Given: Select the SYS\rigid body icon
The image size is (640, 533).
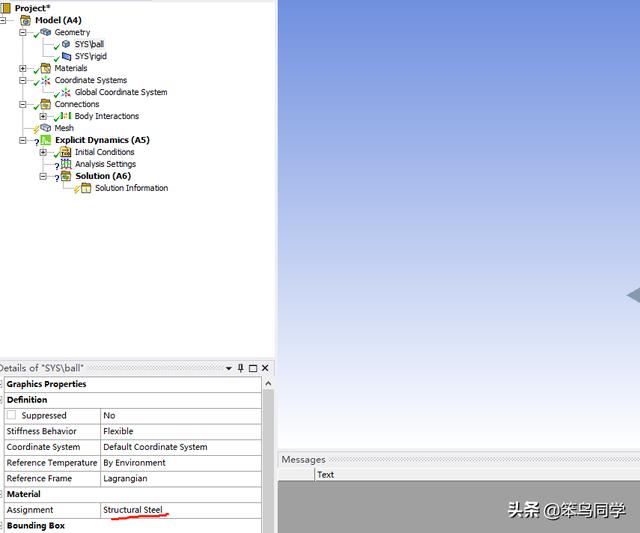Looking at the screenshot, I should pos(66,56).
